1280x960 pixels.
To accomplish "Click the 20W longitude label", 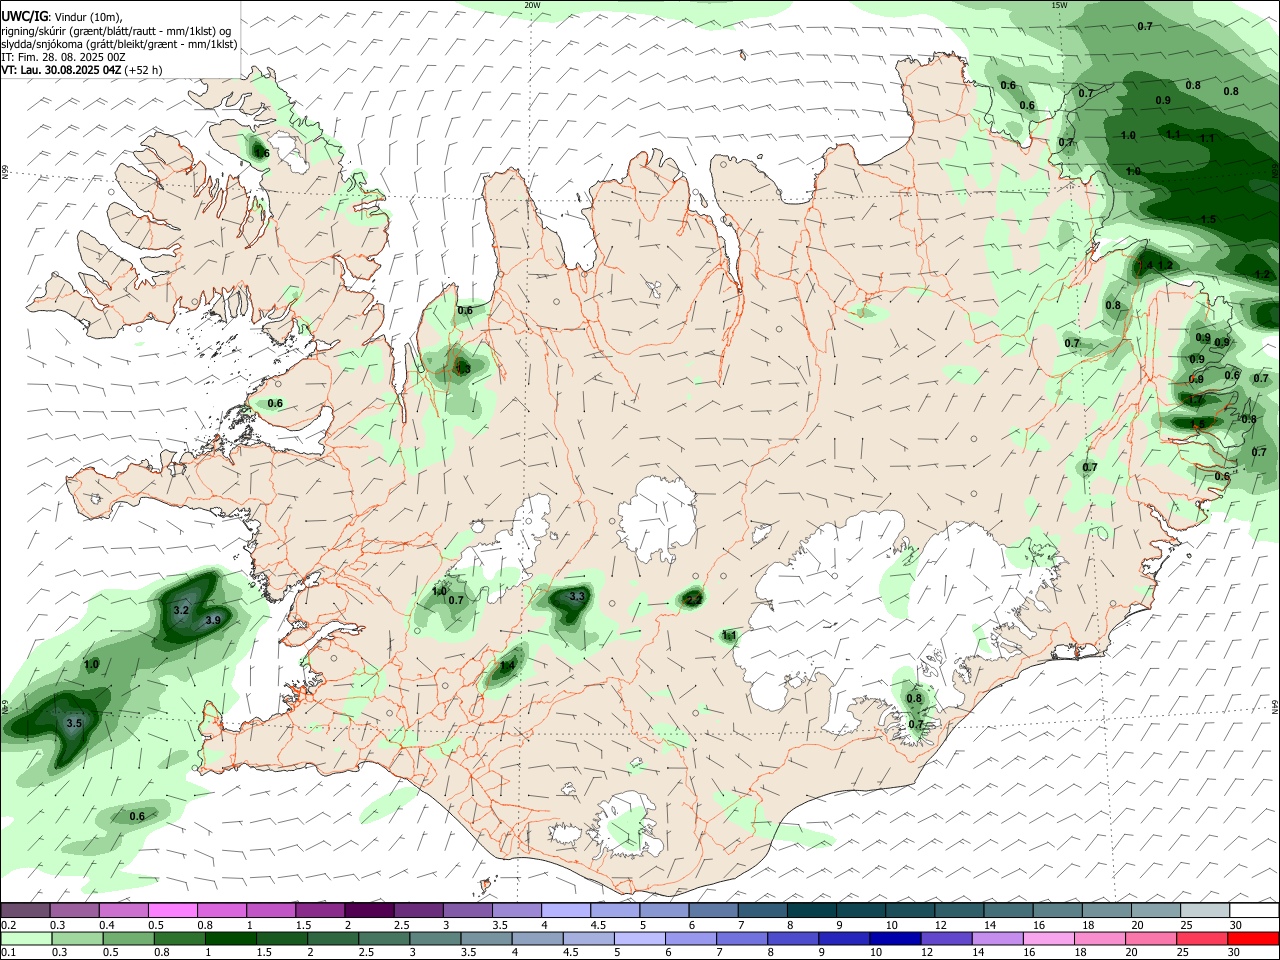I will coord(532,5).
